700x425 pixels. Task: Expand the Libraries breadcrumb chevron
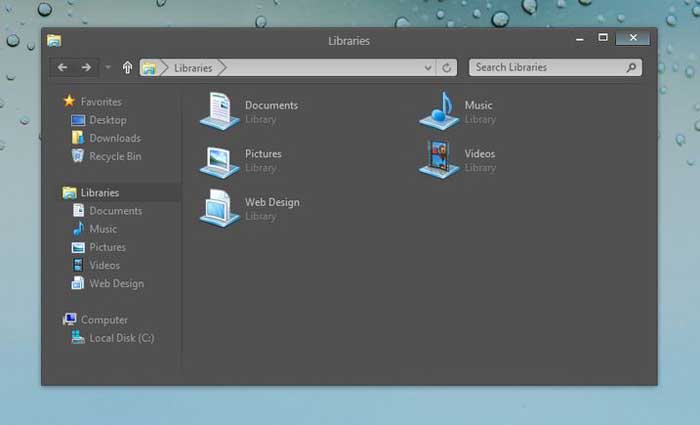click(x=222, y=68)
